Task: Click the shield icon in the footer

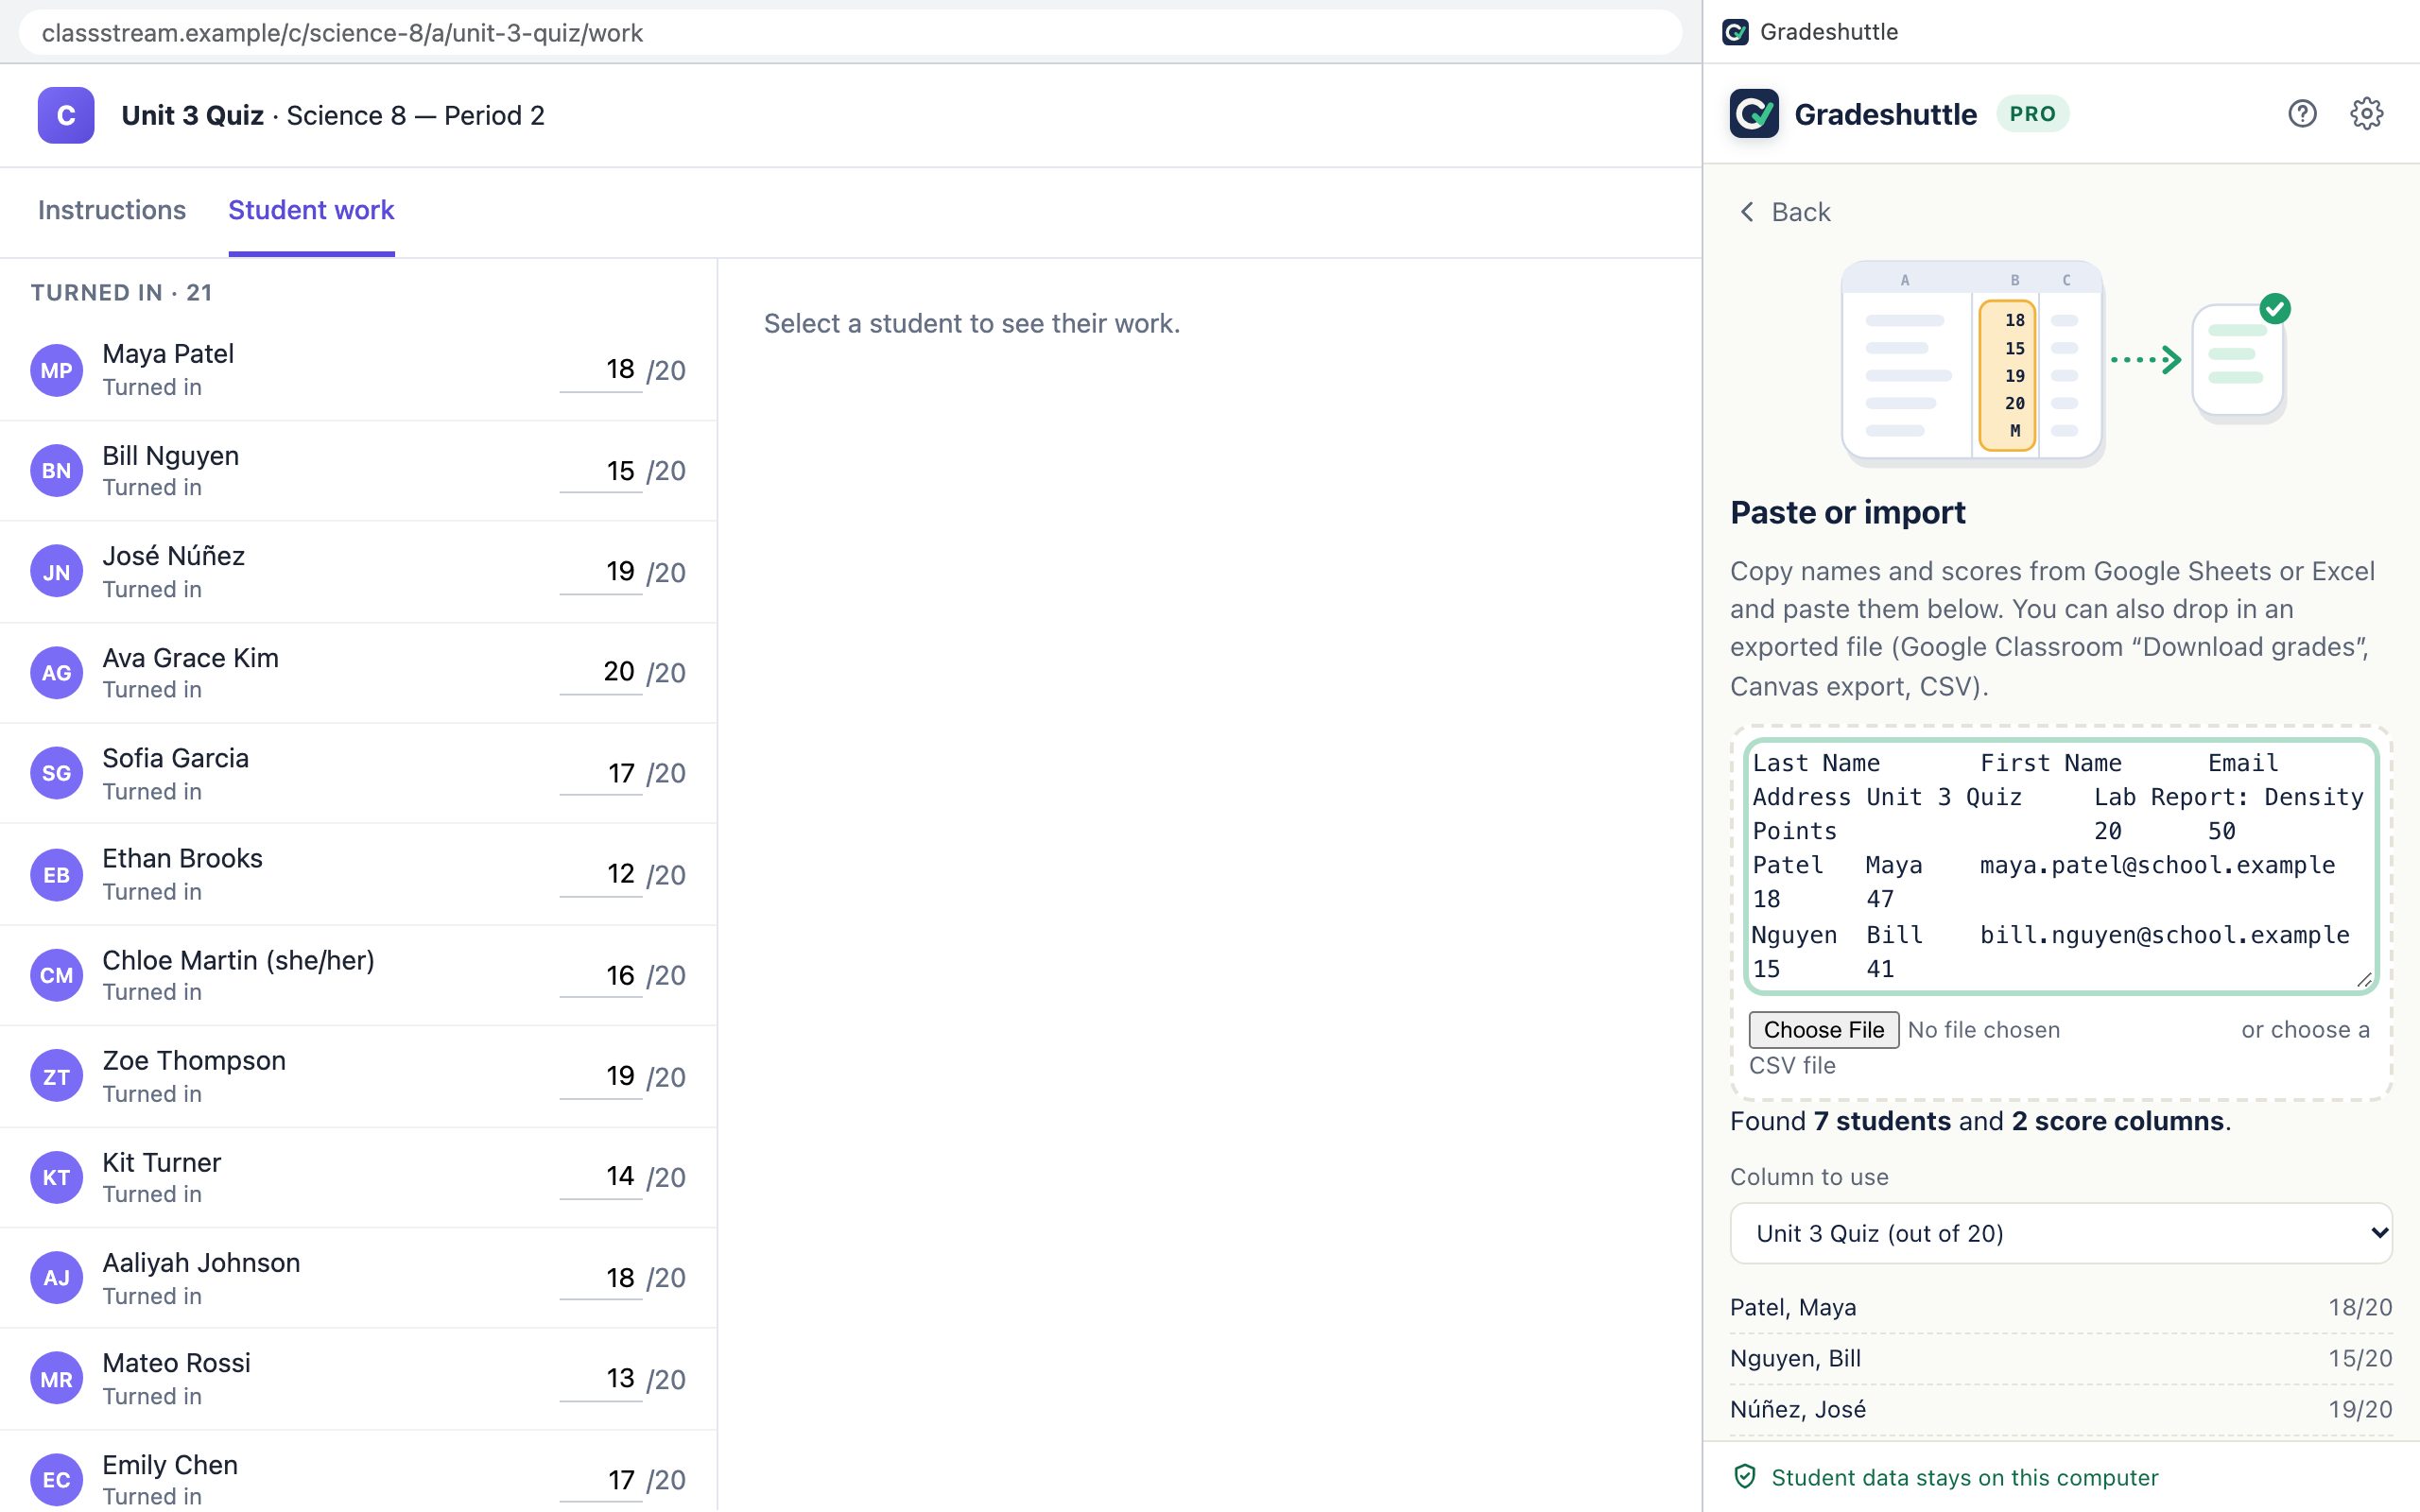Action: 1745,1476
